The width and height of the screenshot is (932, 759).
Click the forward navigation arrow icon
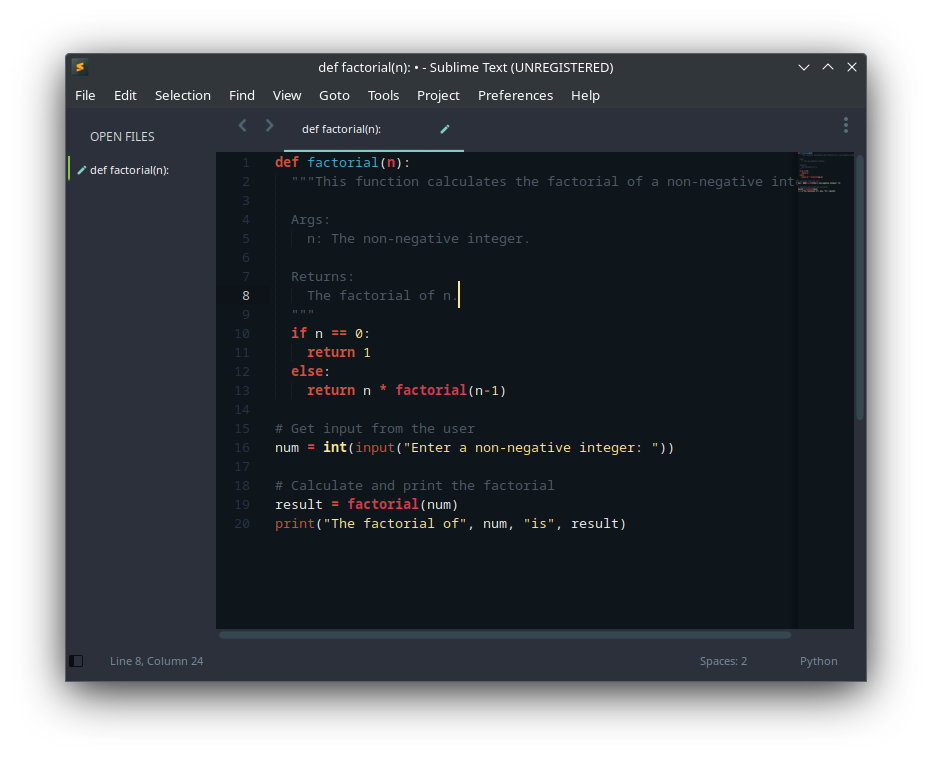pyautogui.click(x=268, y=125)
